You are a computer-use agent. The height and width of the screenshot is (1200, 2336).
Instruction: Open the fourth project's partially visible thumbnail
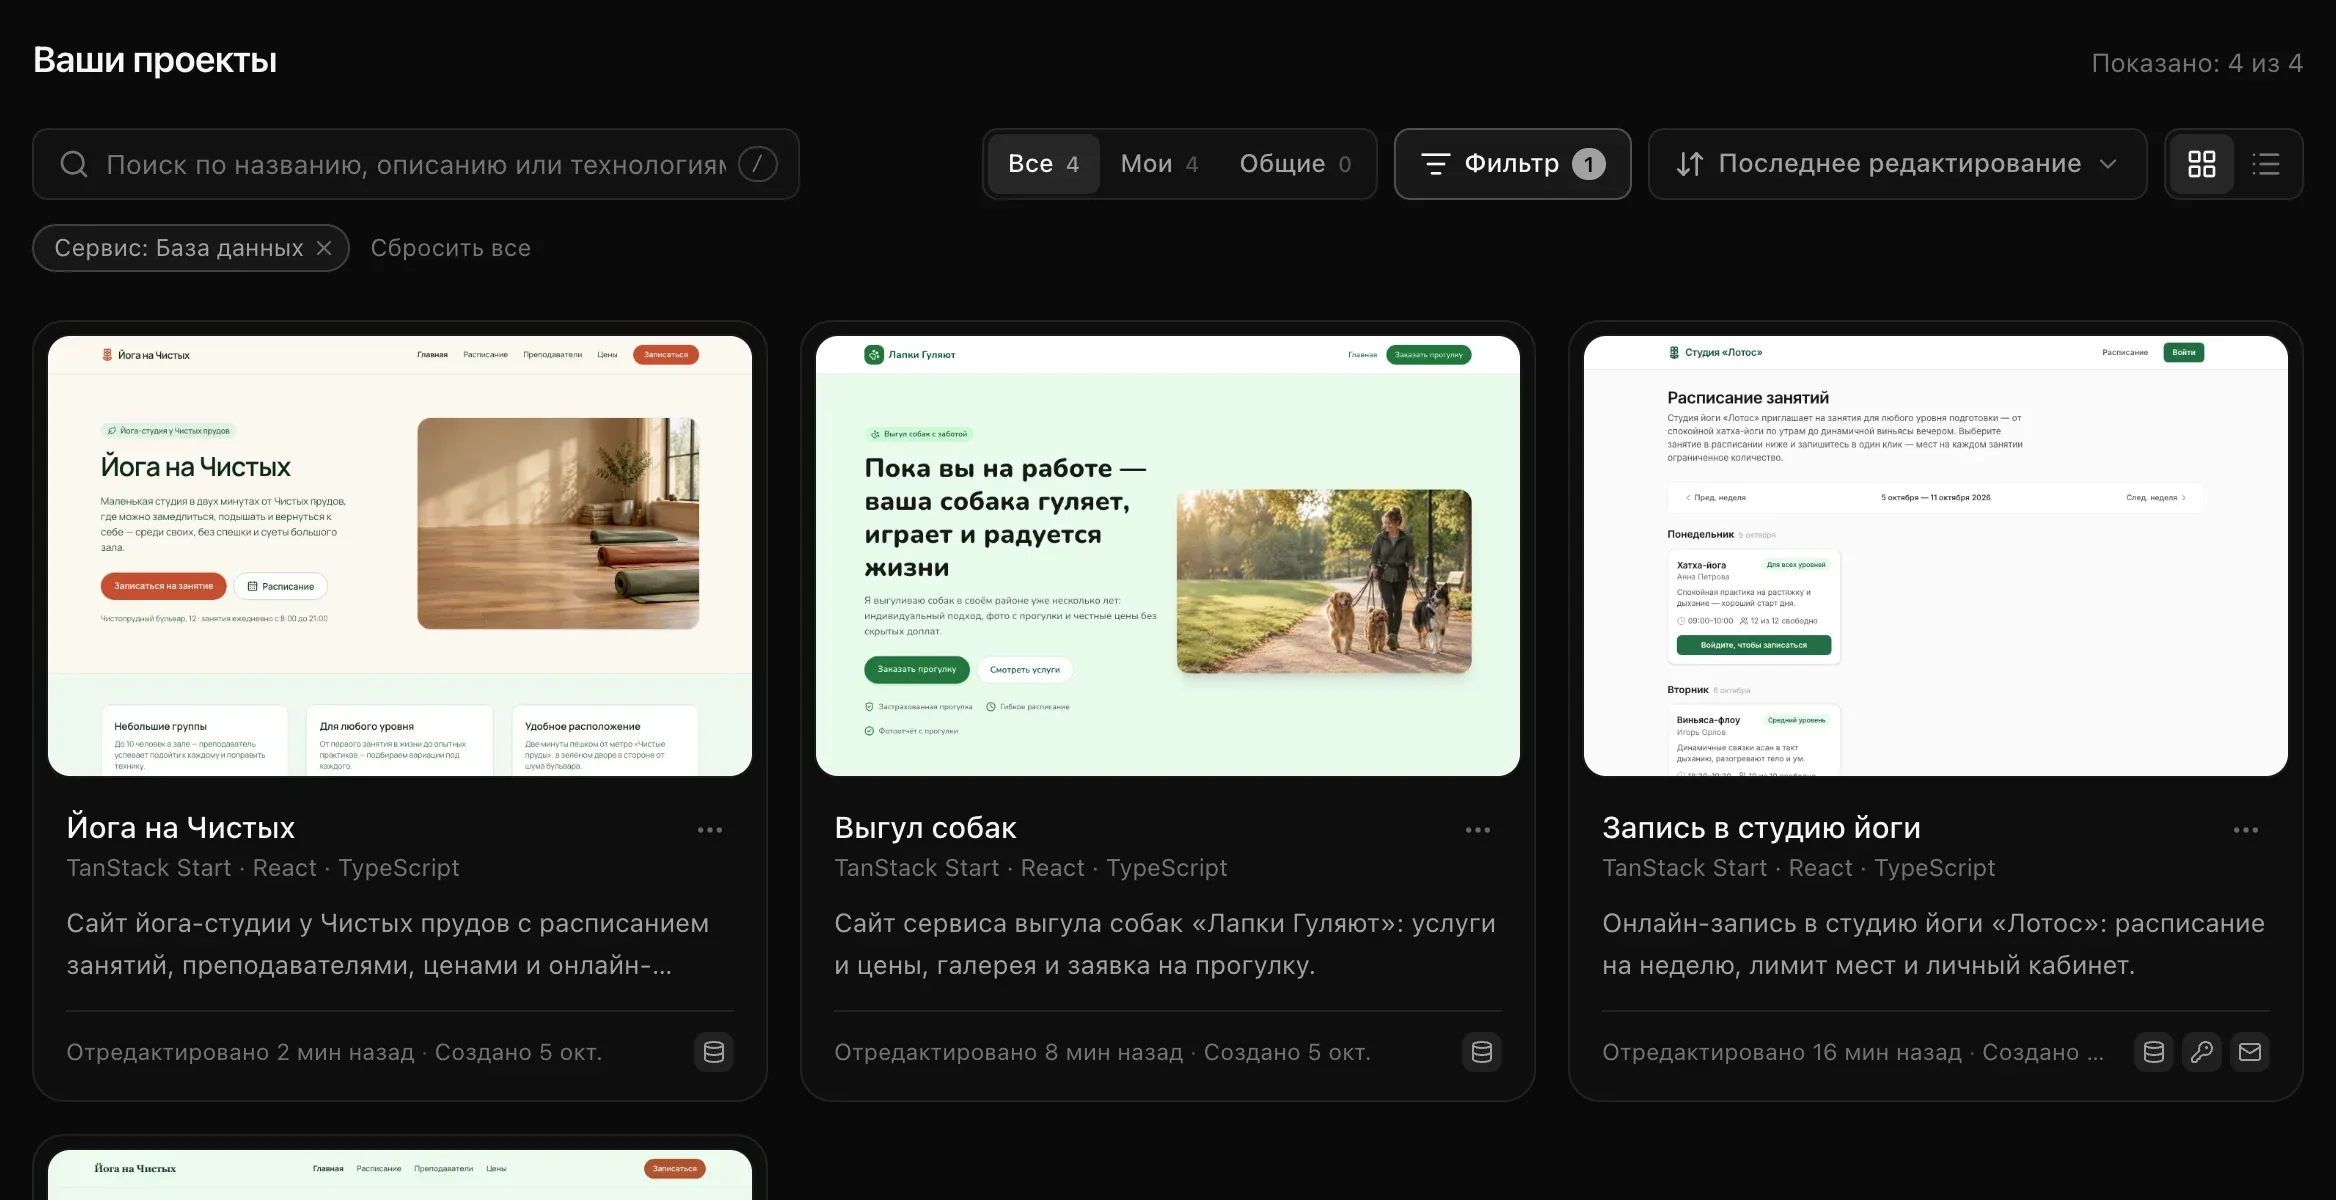click(x=400, y=1175)
